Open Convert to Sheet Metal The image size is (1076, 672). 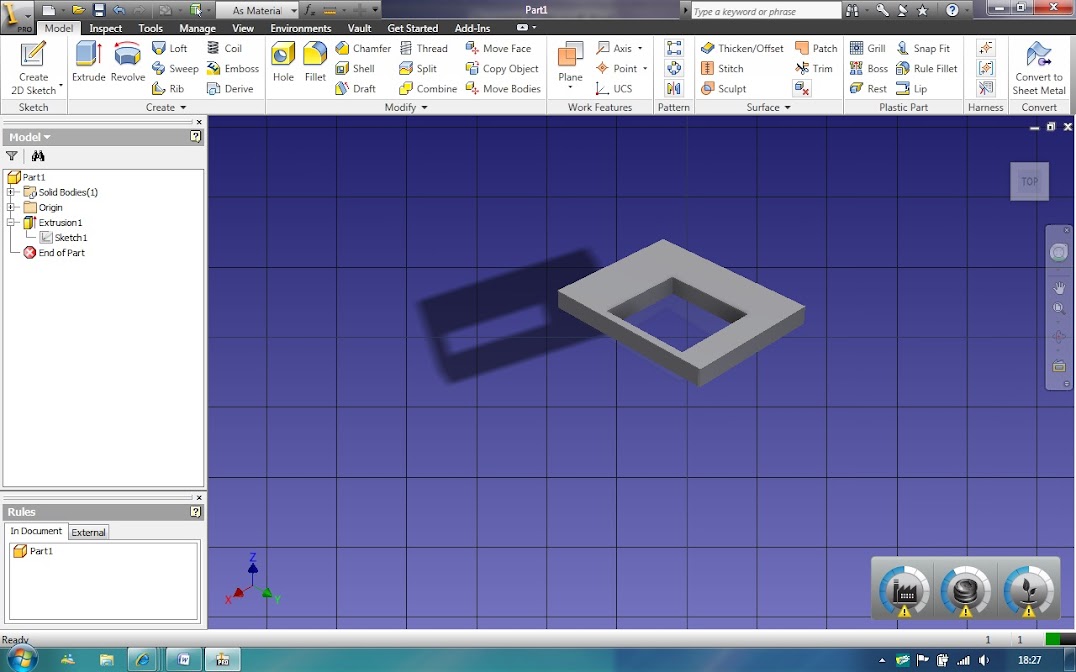point(1038,69)
